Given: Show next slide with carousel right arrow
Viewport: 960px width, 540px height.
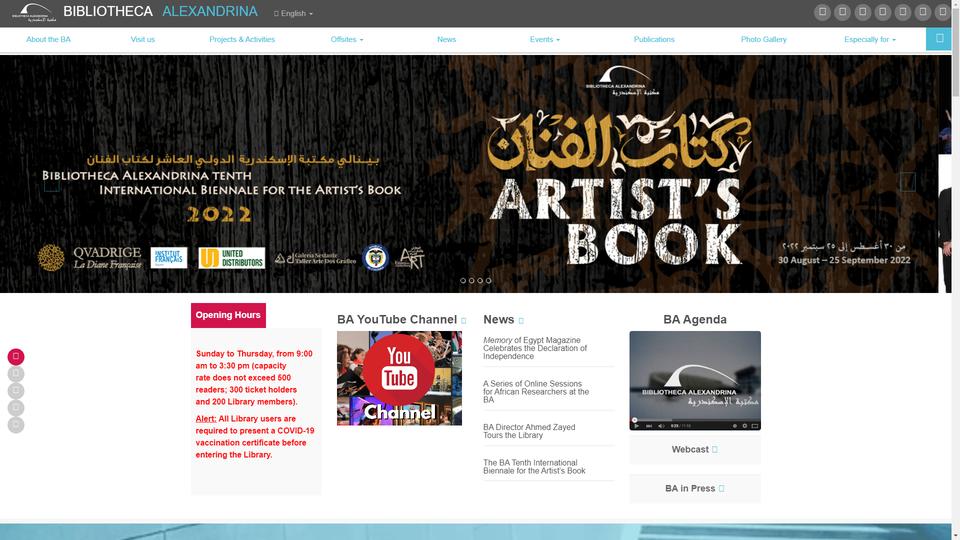Looking at the screenshot, I should click(907, 181).
